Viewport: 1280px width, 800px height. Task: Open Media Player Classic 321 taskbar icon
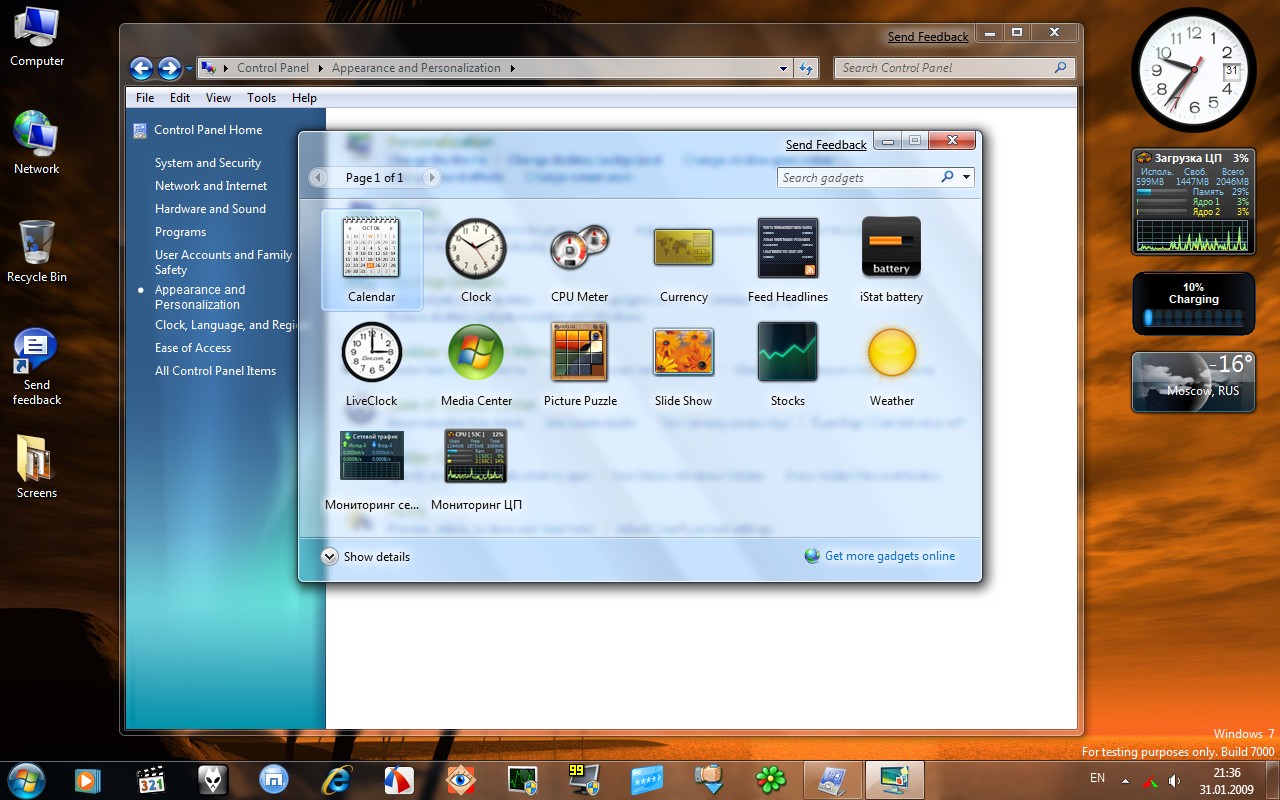pyautogui.click(x=150, y=779)
